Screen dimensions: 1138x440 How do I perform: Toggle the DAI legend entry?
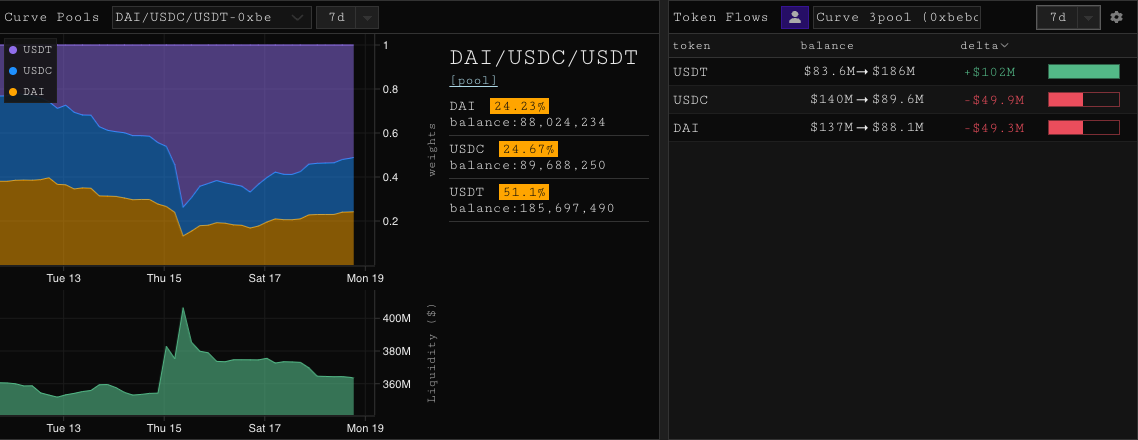[26, 92]
